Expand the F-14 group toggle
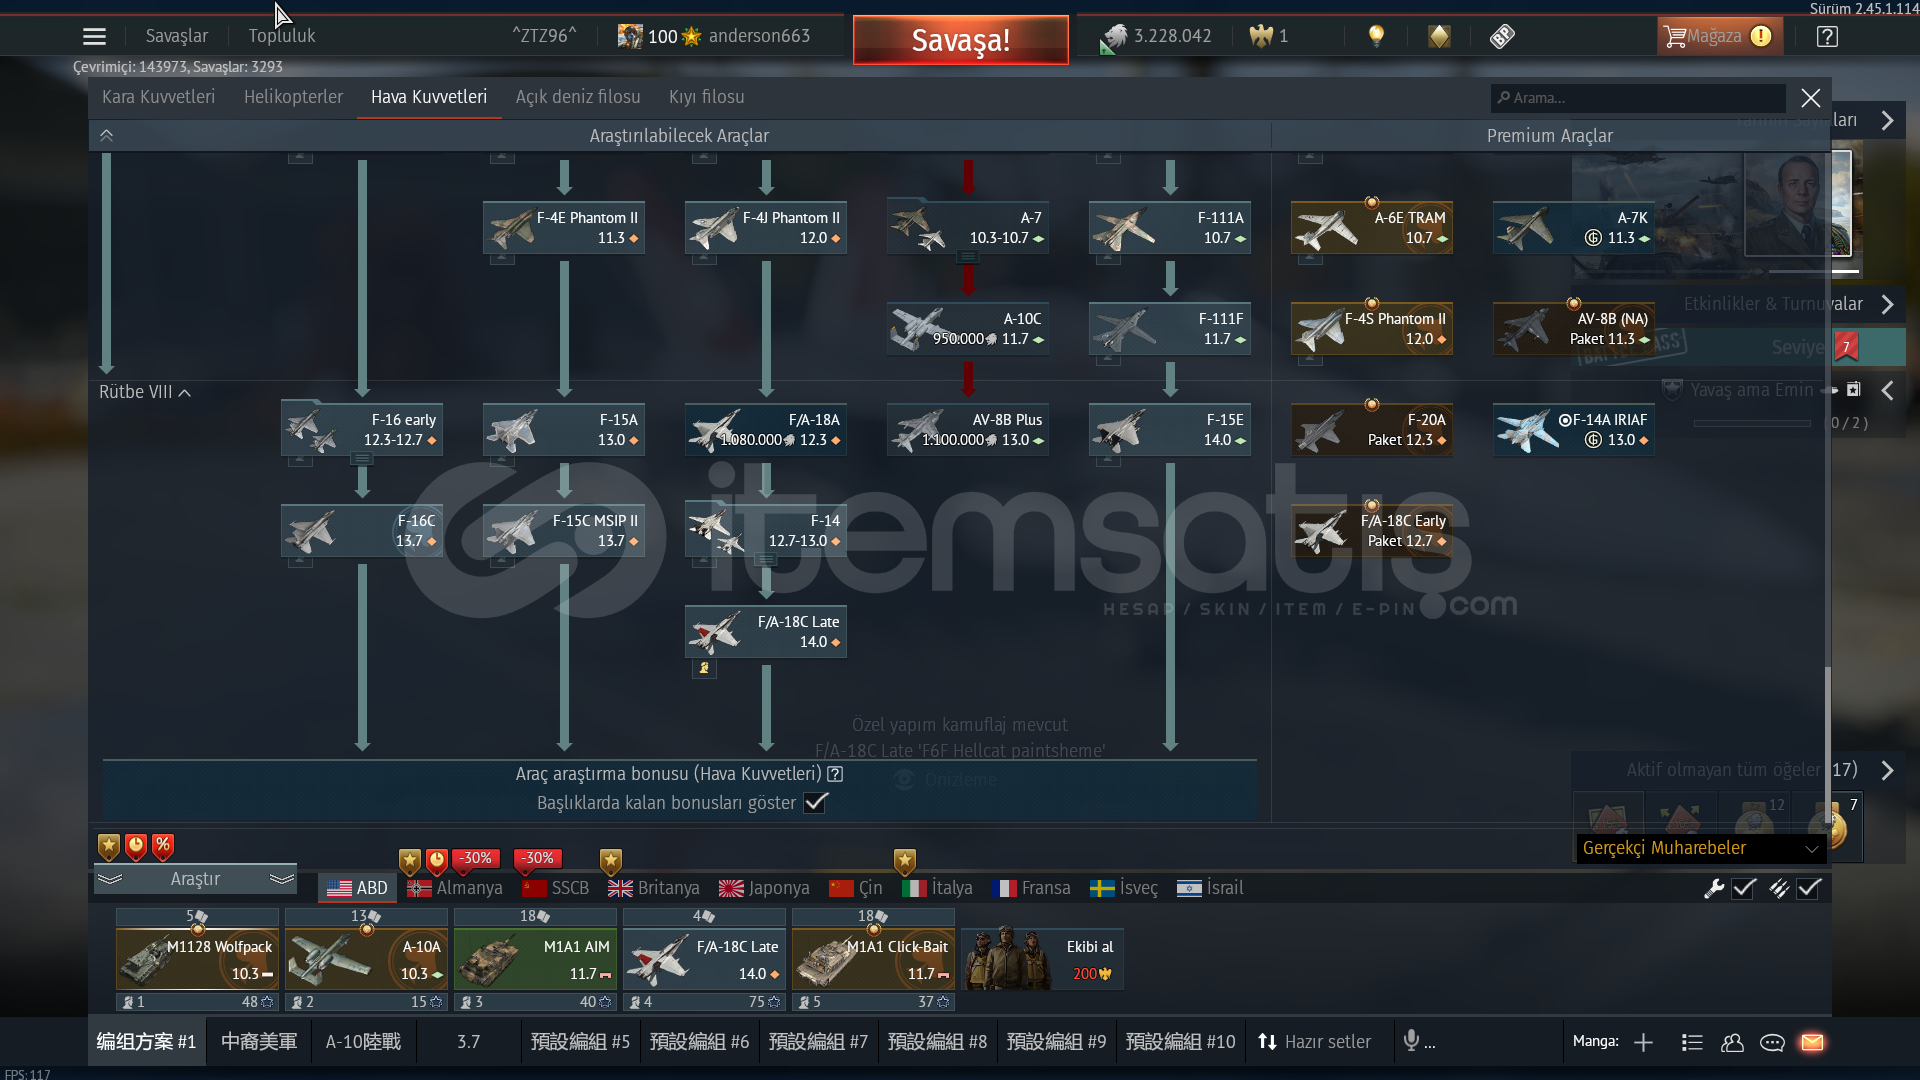Image resolution: width=1920 pixels, height=1080 pixels. [766, 560]
